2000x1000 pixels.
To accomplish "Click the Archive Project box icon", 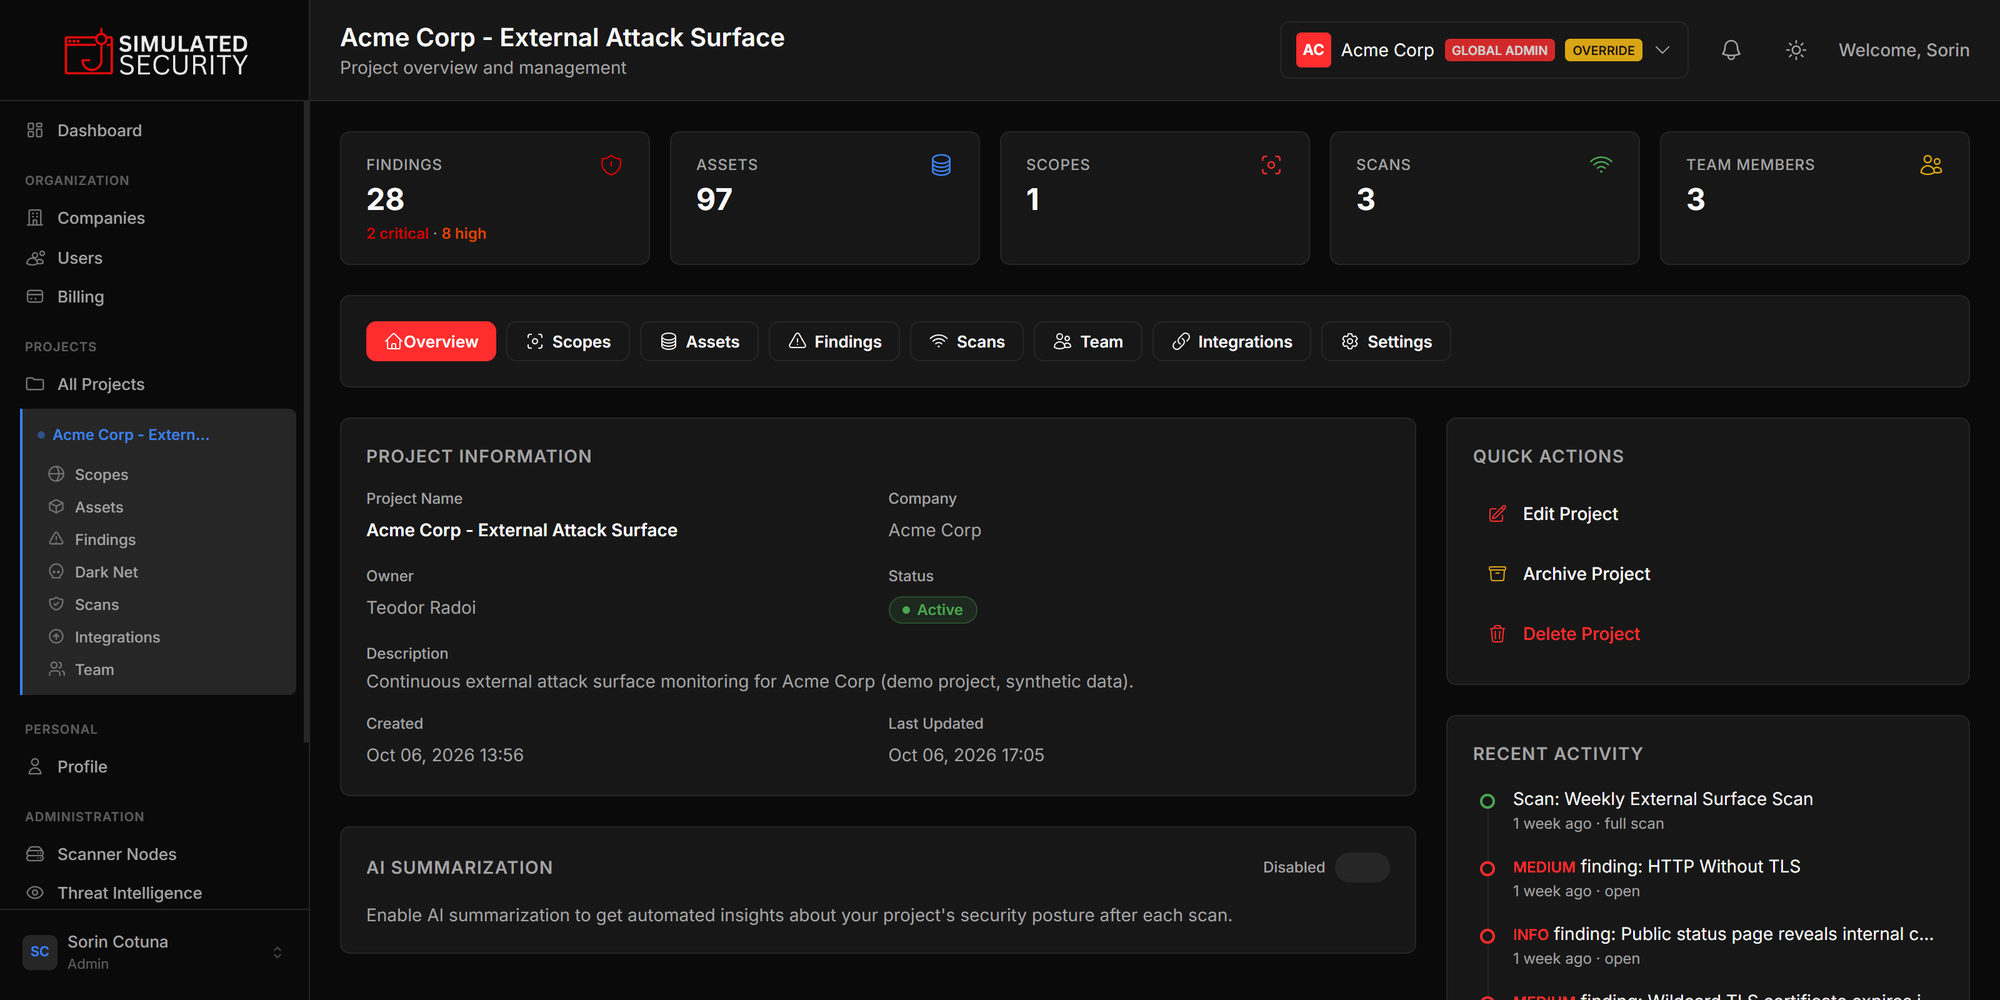I will click(x=1497, y=574).
